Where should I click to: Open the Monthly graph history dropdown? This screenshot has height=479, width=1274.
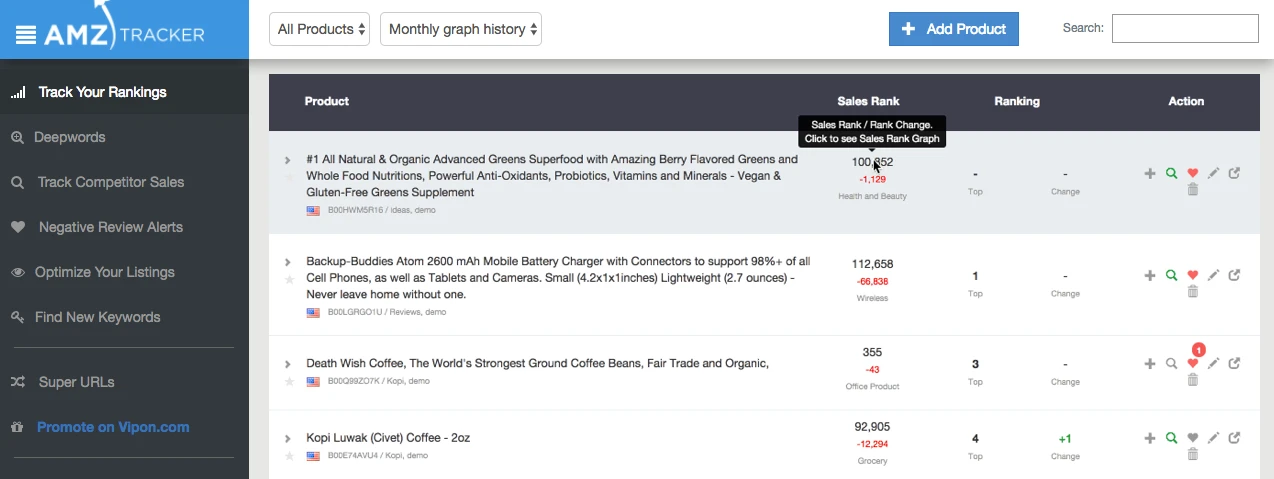461,29
